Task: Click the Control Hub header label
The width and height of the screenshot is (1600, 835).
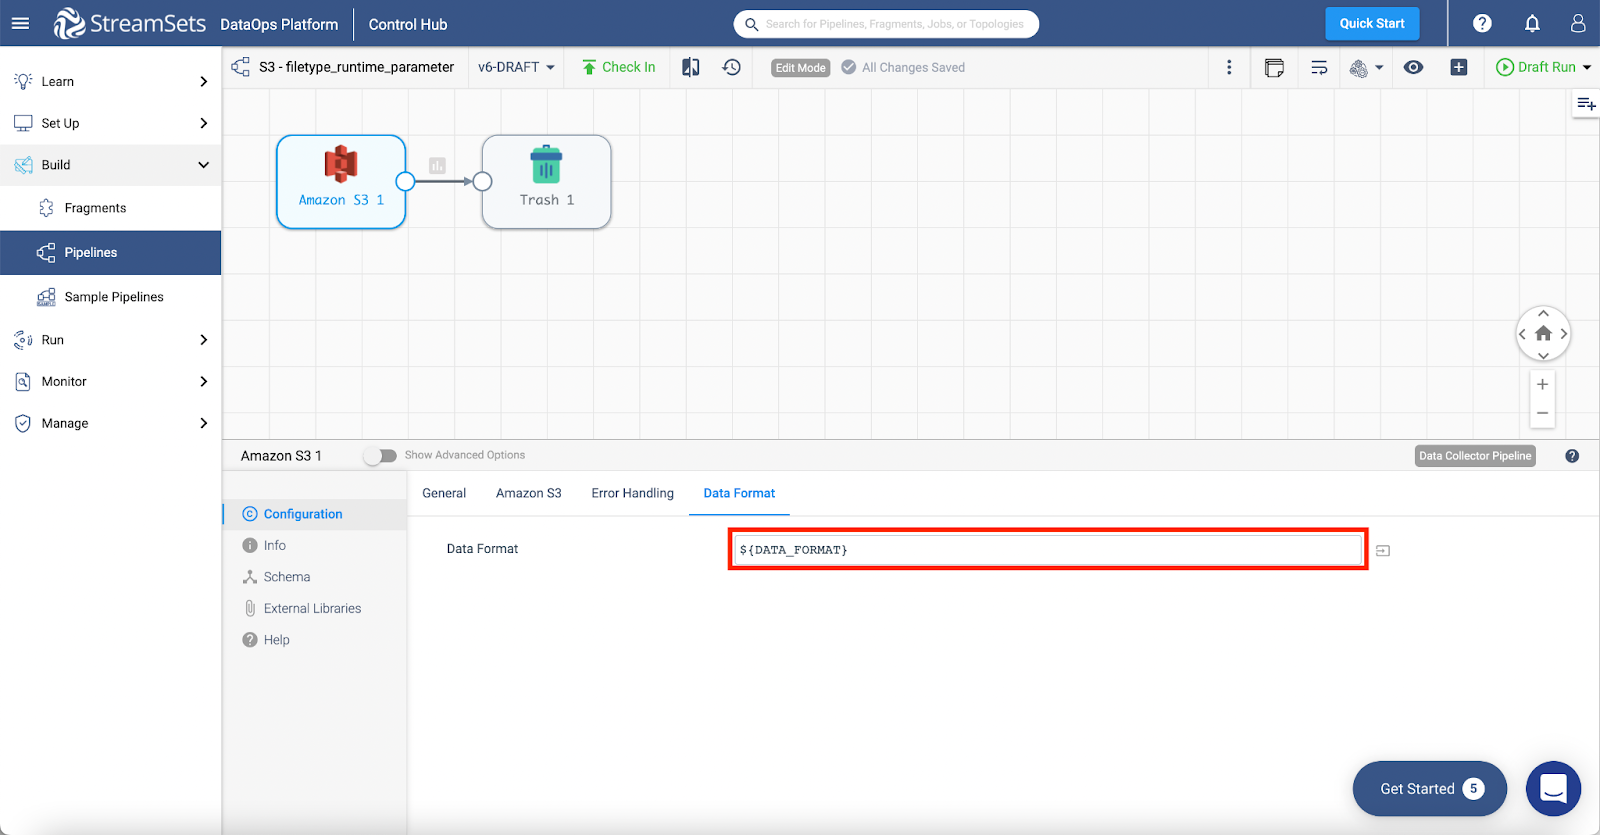Action: (x=408, y=24)
